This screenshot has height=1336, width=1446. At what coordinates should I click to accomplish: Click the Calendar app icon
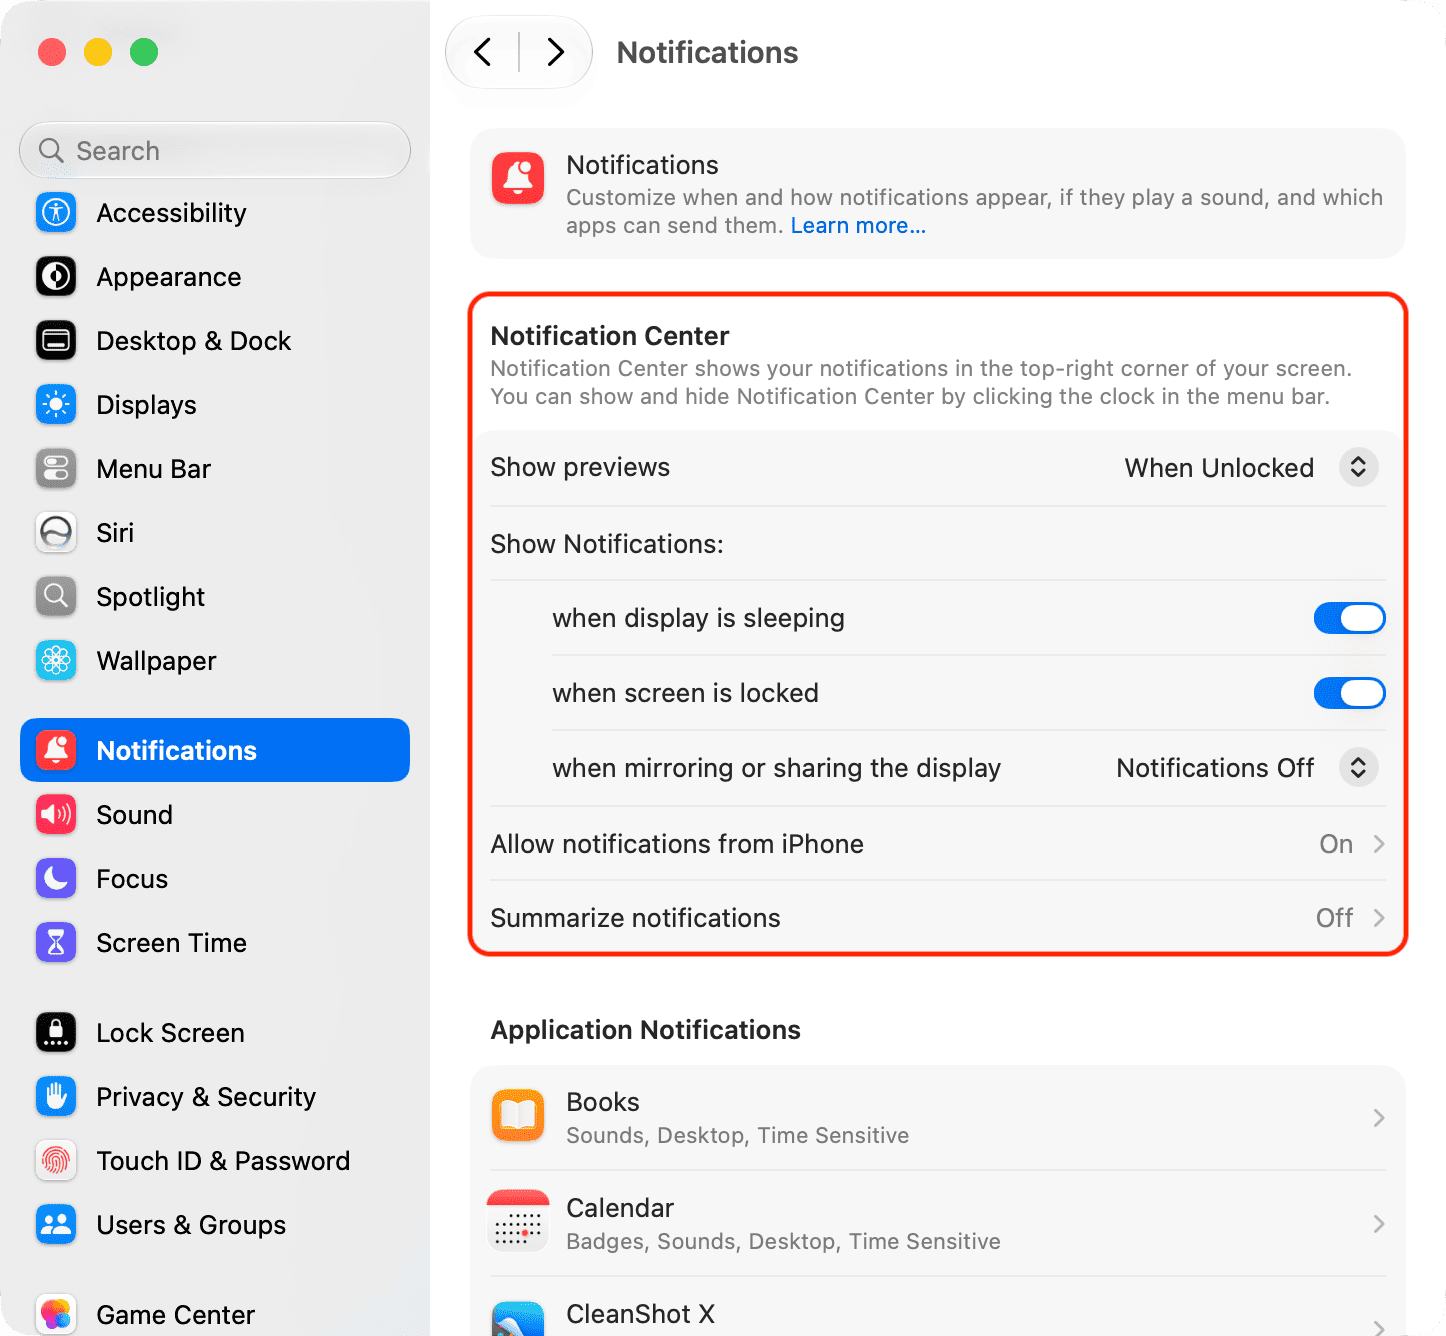click(518, 1221)
